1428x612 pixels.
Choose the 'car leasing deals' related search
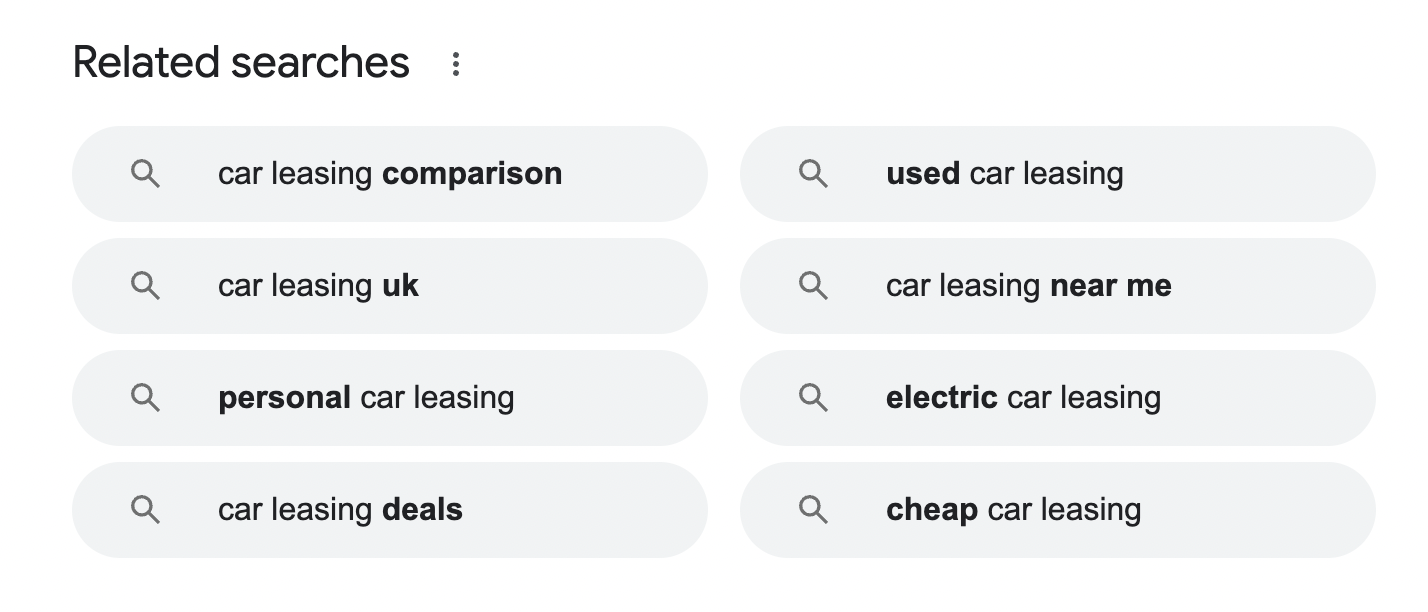[x=340, y=510]
